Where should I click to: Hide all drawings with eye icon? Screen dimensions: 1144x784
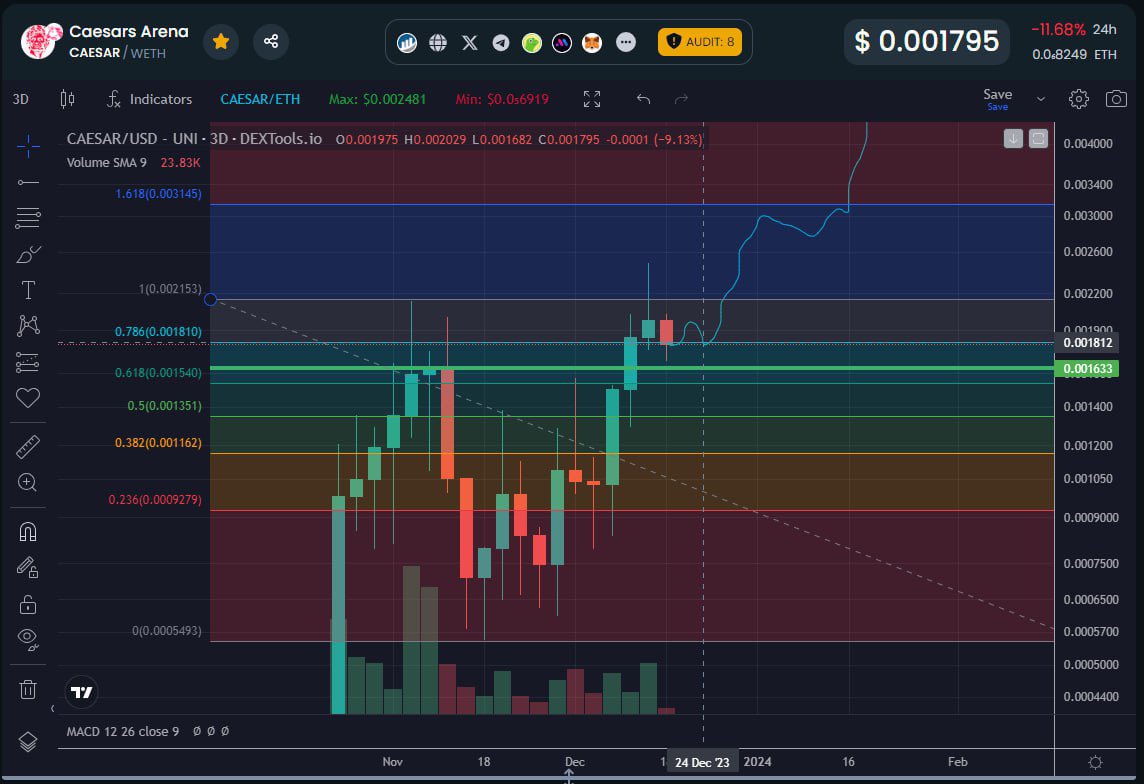(x=28, y=640)
